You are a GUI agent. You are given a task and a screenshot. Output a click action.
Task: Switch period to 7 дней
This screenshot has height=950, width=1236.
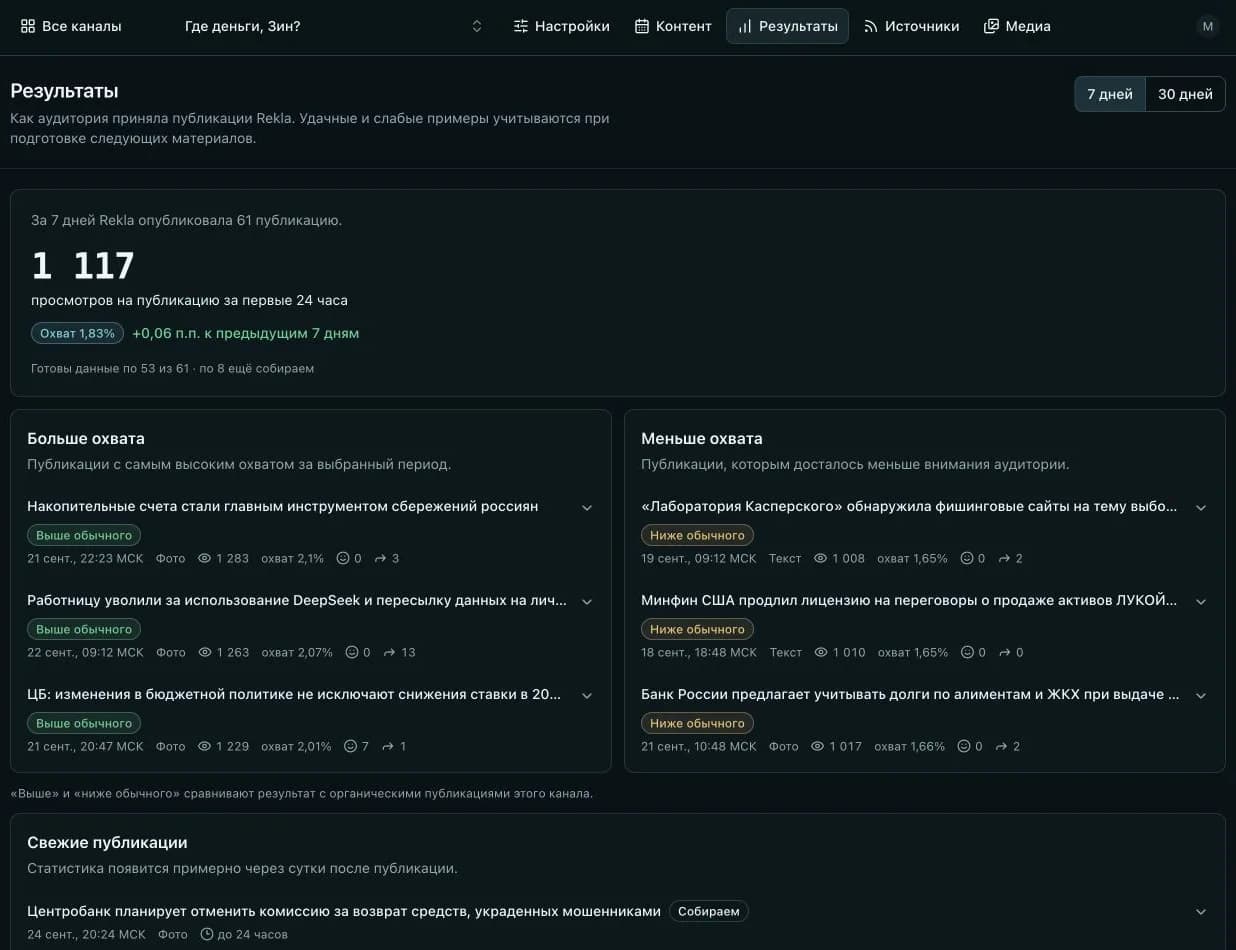click(1110, 94)
